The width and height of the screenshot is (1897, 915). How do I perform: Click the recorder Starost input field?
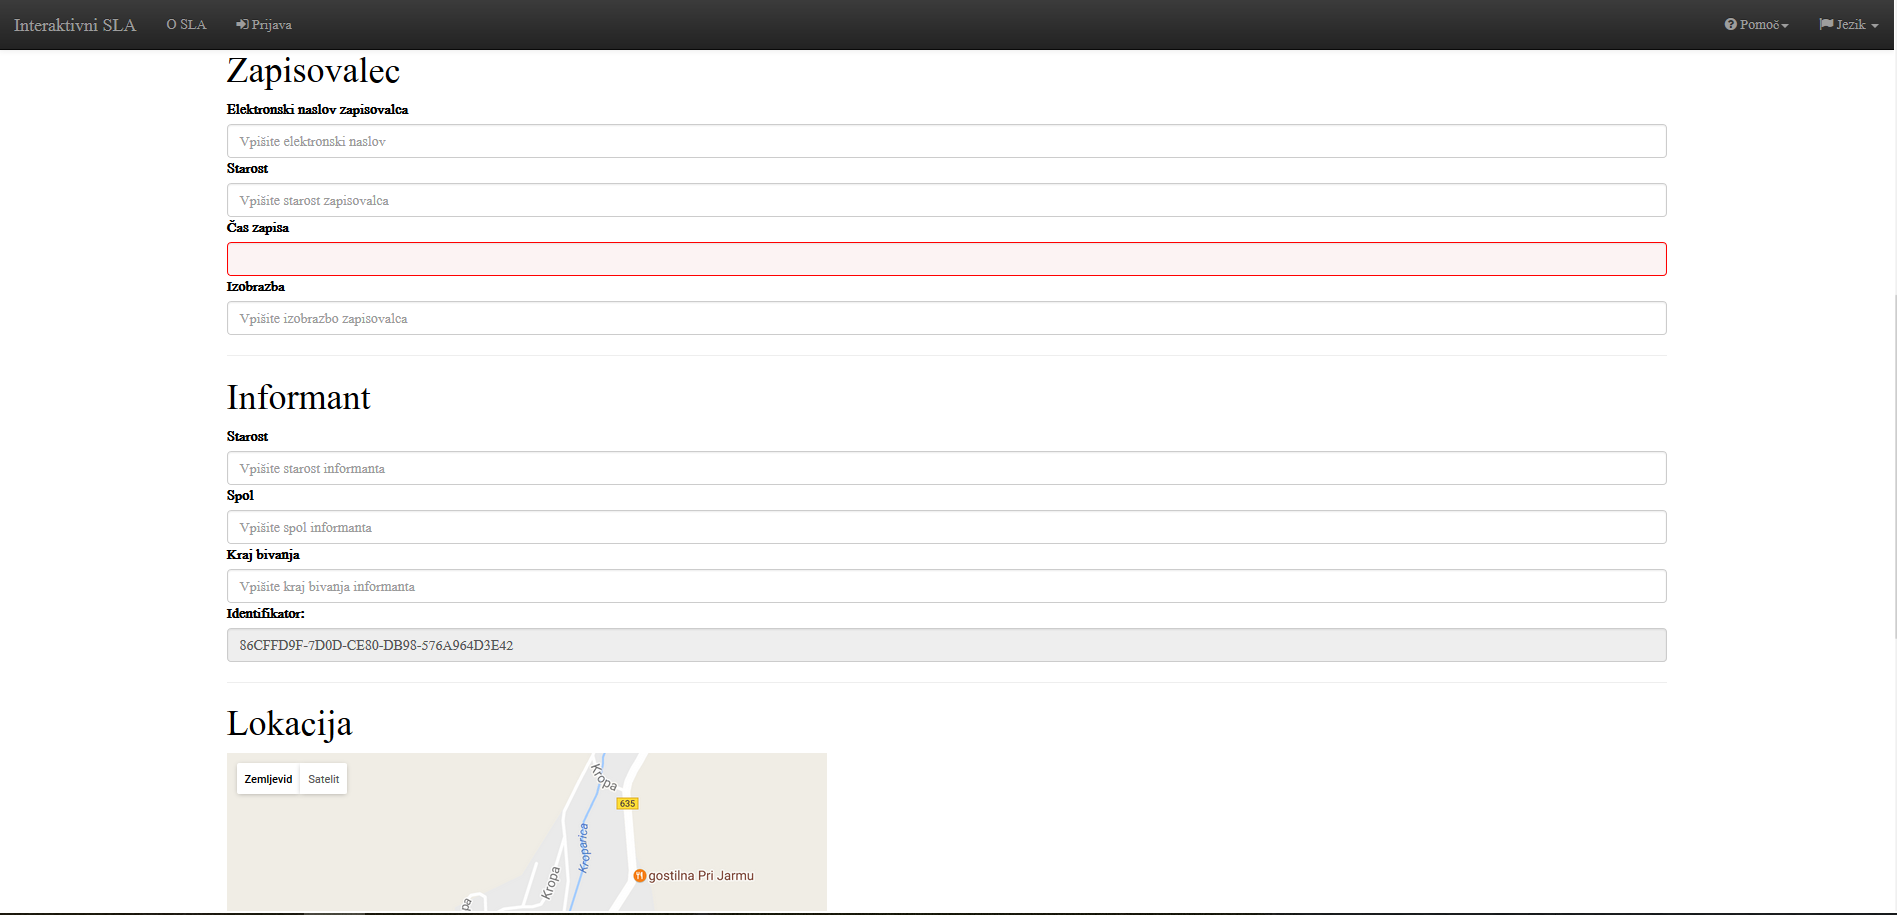pos(946,200)
